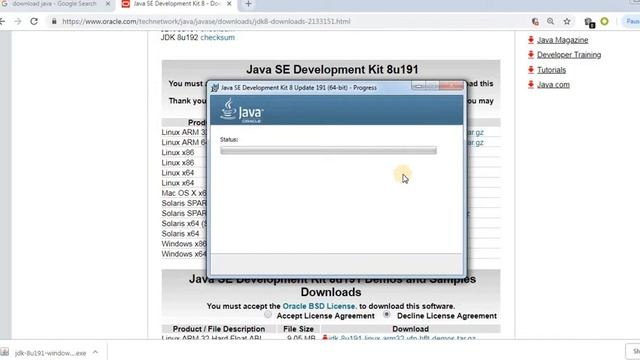Open the JDK 8u192 checksum link
The height and width of the screenshot is (360, 640).
218,38
